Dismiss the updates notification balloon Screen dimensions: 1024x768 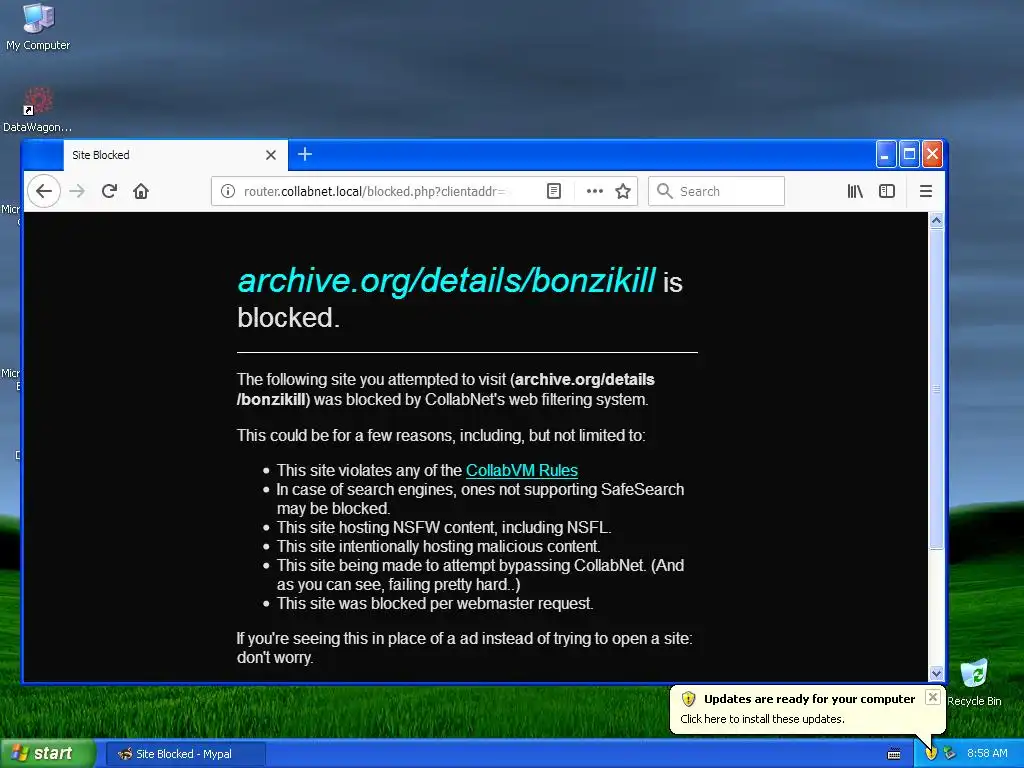933,697
